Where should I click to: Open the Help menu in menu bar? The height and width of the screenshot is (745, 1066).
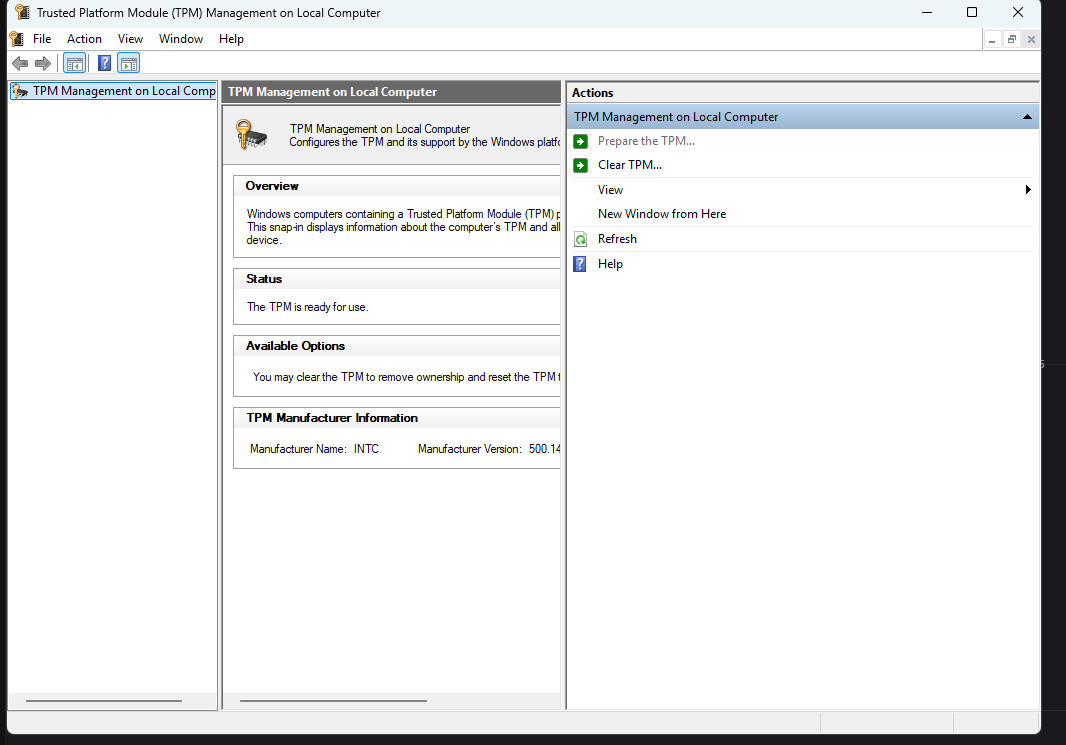pyautogui.click(x=231, y=39)
